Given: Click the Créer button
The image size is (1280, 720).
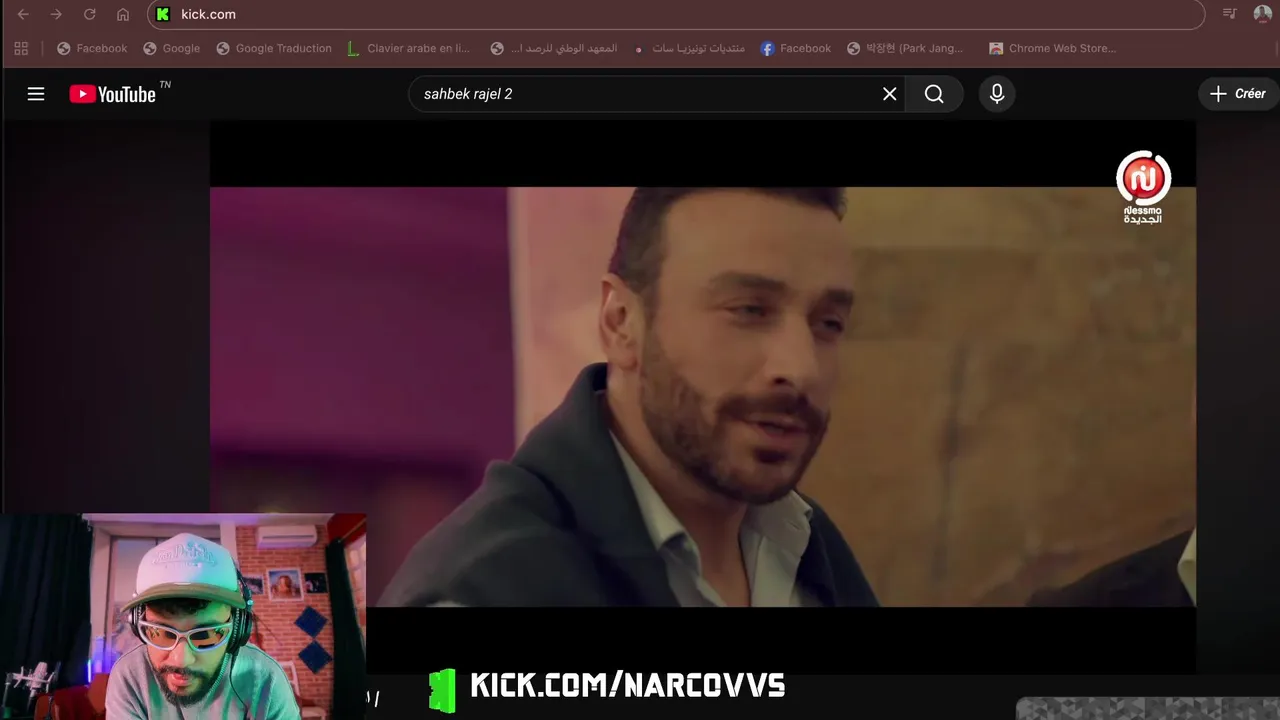Looking at the screenshot, I should [1239, 94].
